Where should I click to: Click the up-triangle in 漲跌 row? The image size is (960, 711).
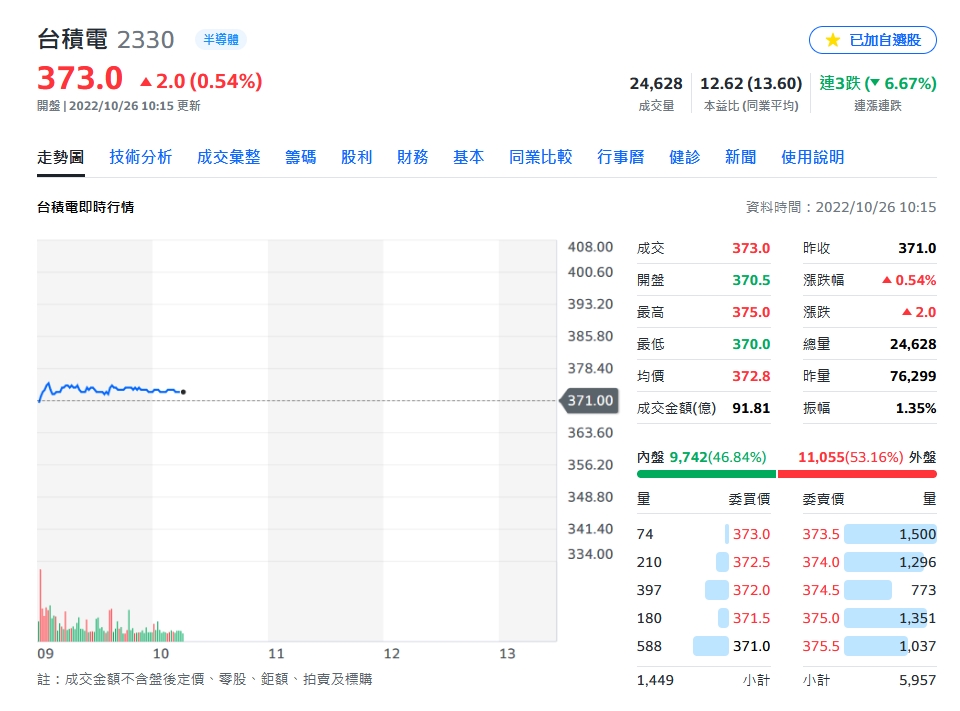pyautogui.click(x=907, y=312)
